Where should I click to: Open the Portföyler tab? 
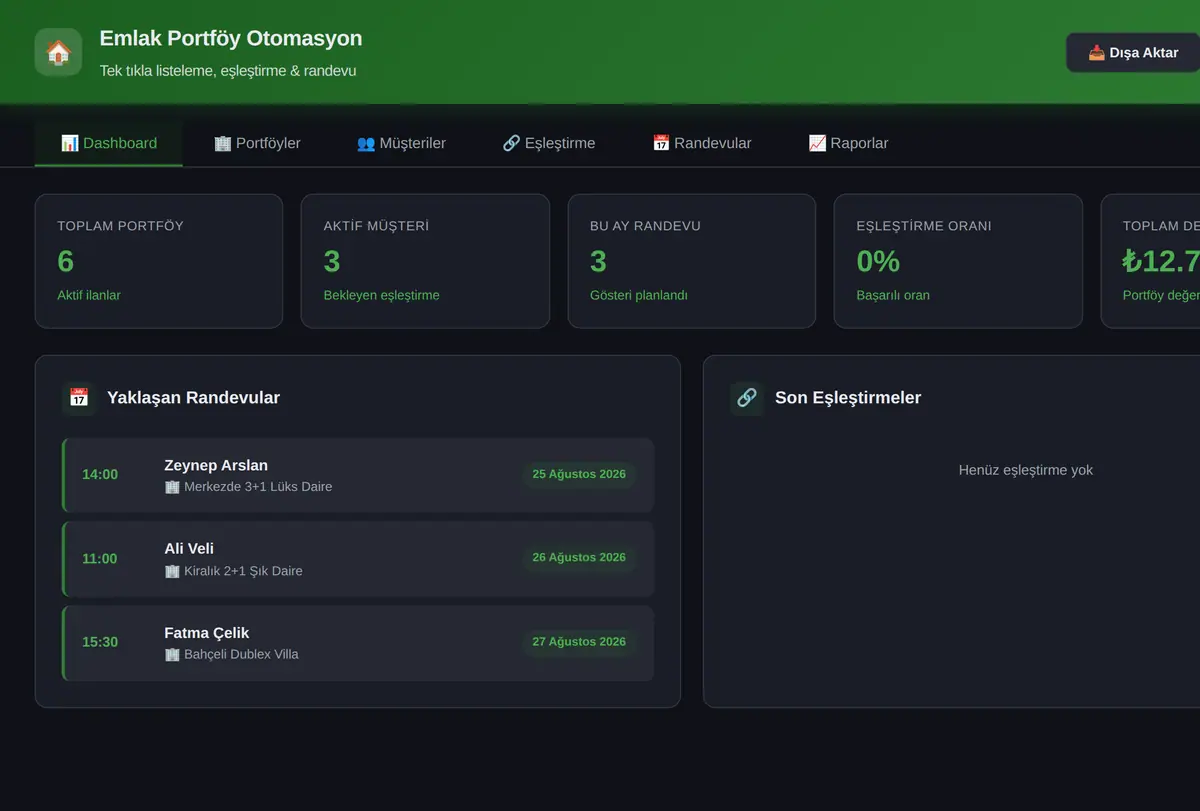click(x=257, y=143)
